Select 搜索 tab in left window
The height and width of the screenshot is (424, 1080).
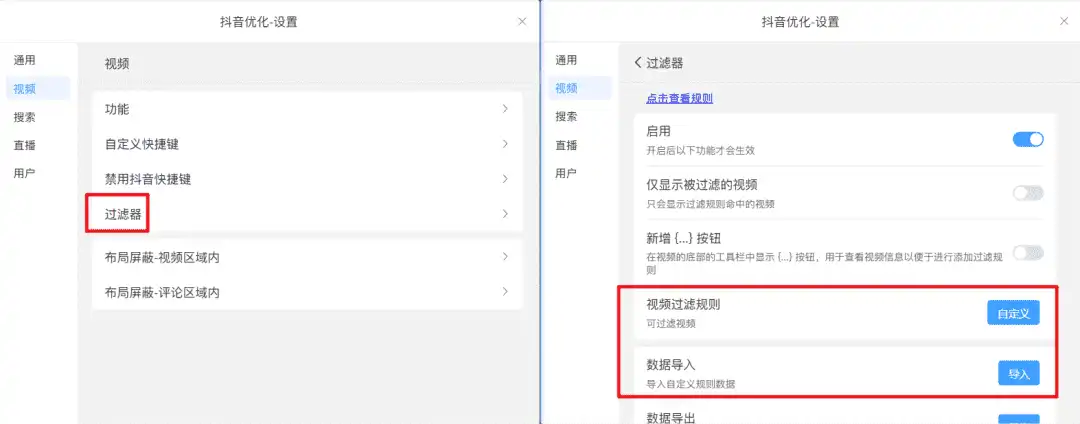(x=24, y=117)
